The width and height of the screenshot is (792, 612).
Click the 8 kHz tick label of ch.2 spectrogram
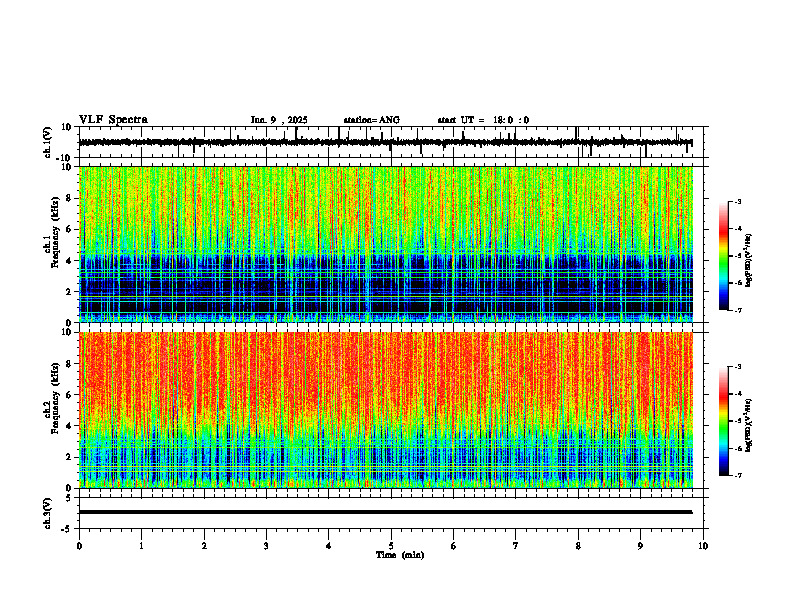pos(69,364)
